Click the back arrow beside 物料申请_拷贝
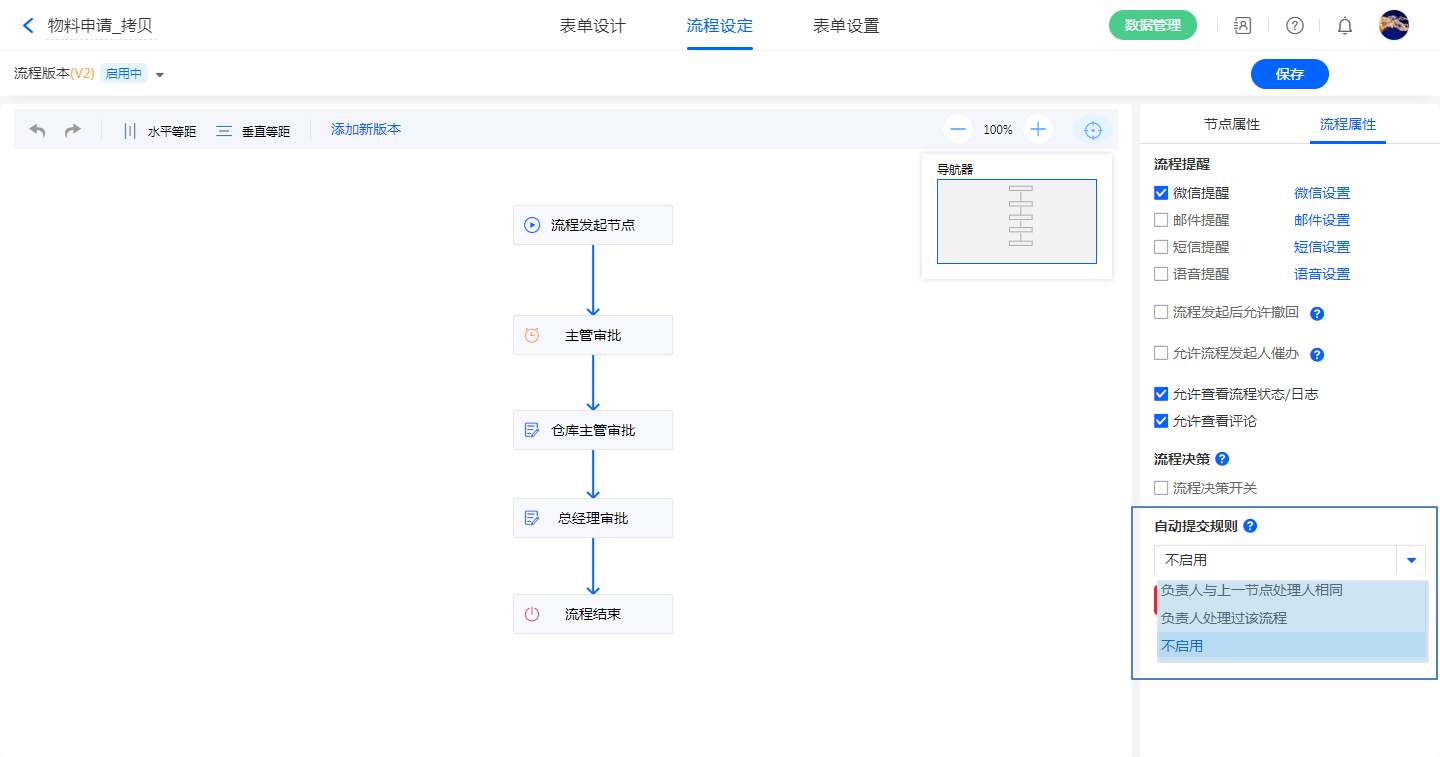 [28, 26]
